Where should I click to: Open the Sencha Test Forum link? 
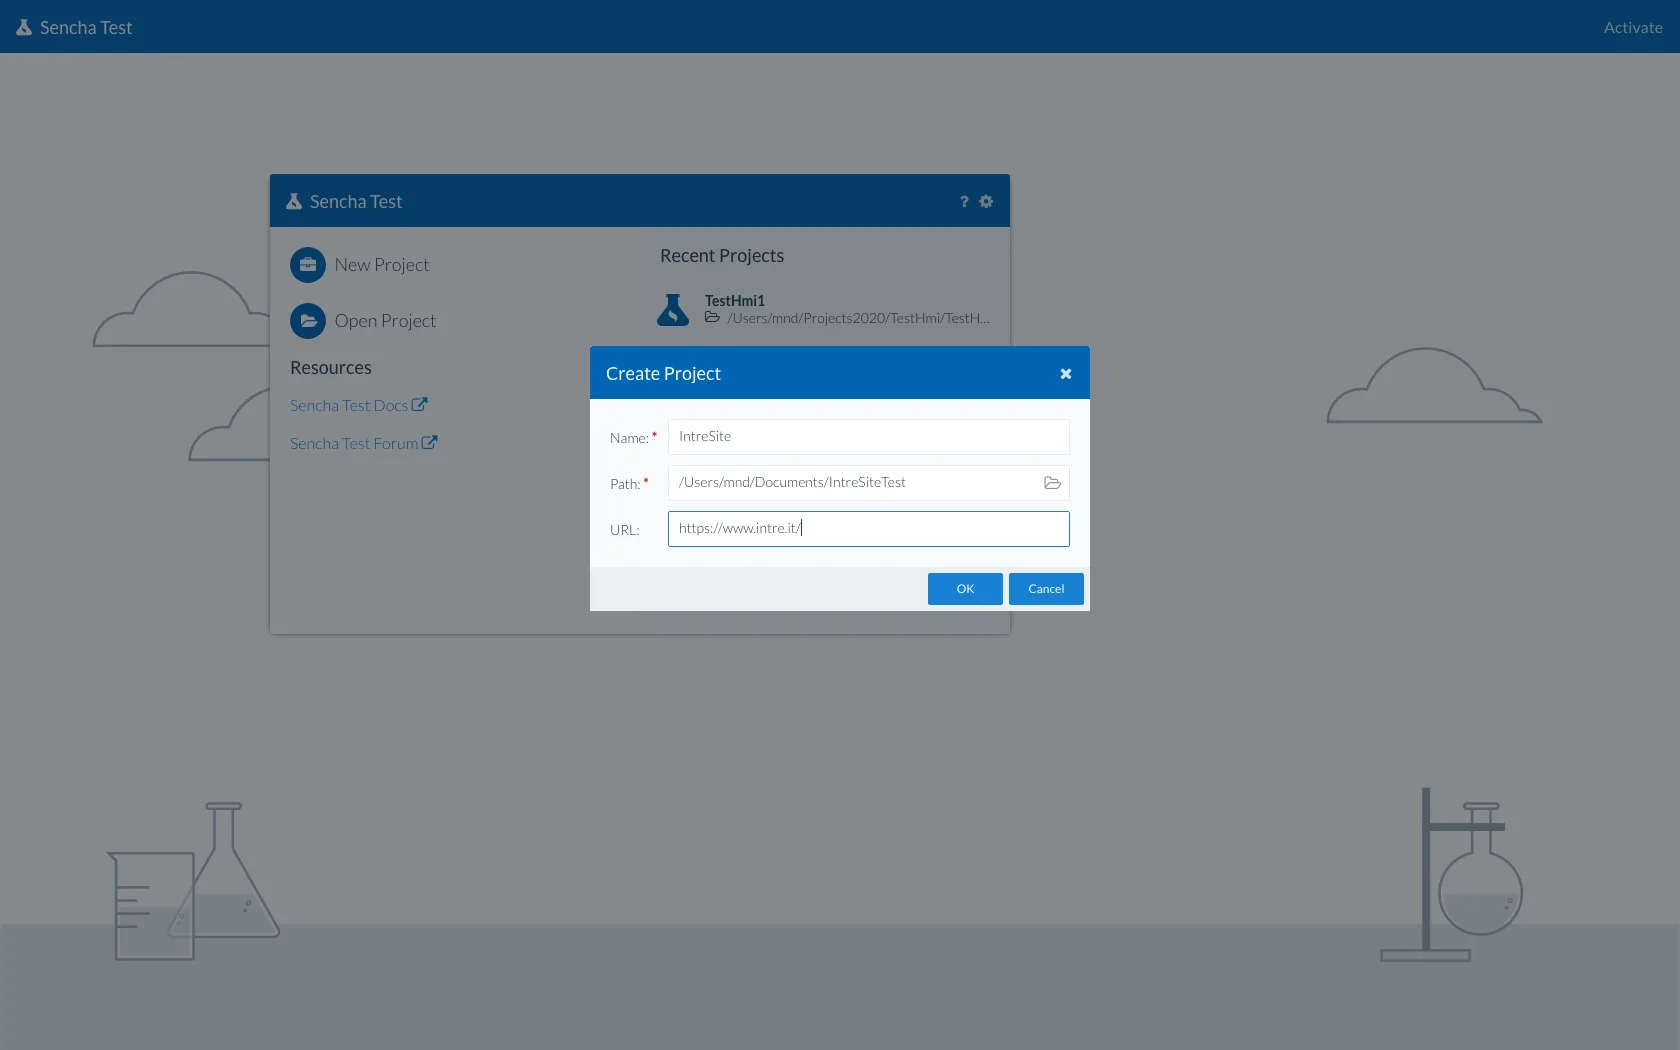354,443
